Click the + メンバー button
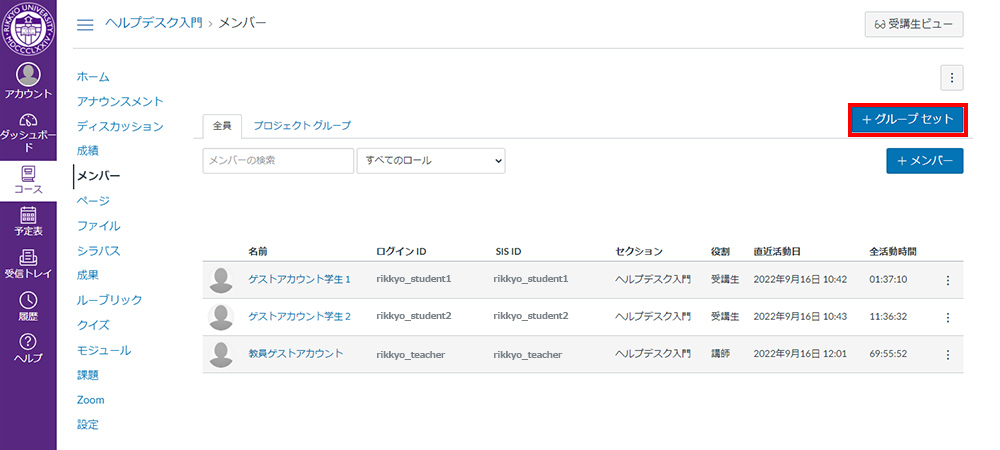The width and height of the screenshot is (1000, 450). (x=924, y=160)
